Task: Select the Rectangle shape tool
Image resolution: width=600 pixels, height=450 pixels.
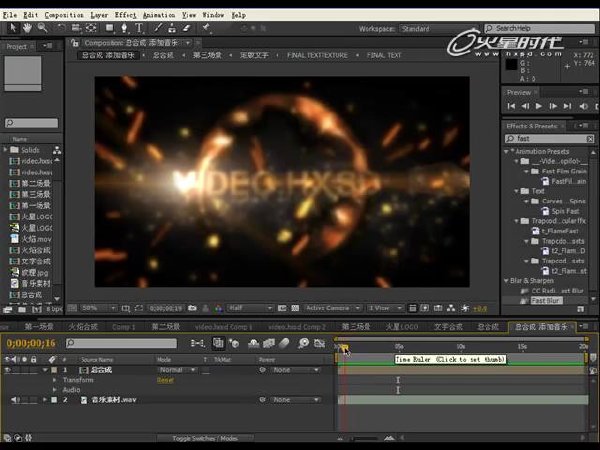Action: [x=110, y=28]
